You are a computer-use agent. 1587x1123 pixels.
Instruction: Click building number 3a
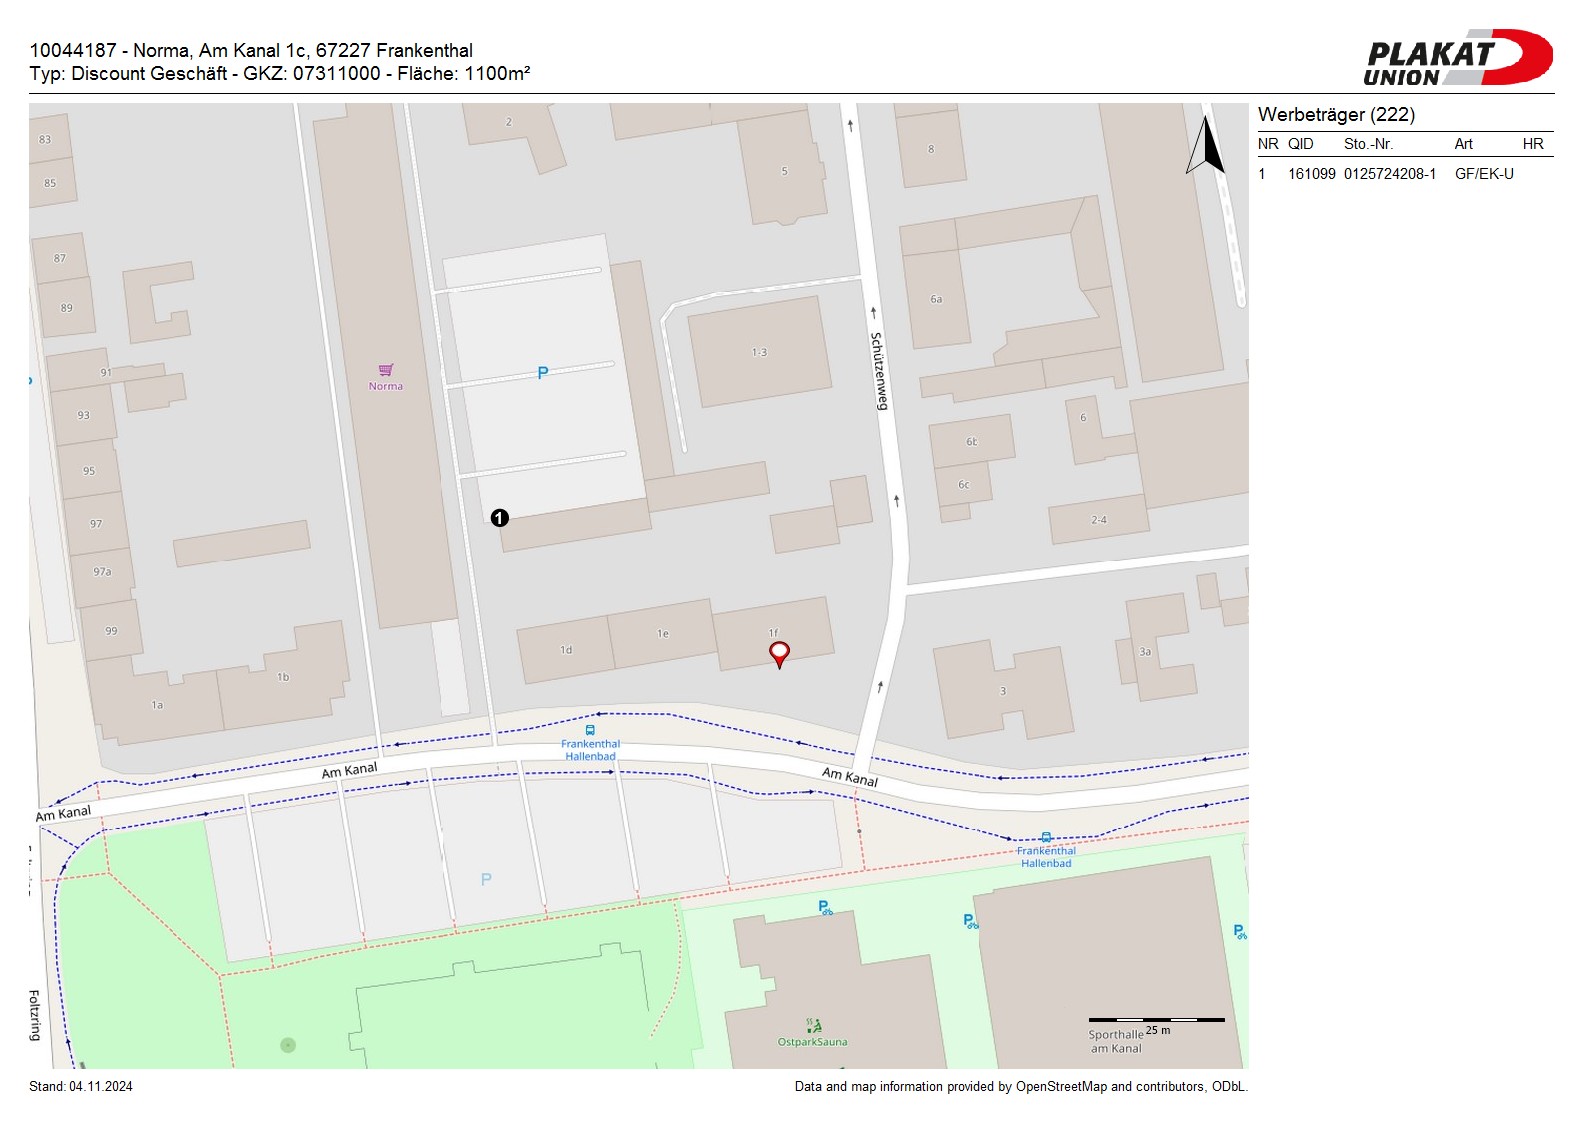coord(1145,652)
